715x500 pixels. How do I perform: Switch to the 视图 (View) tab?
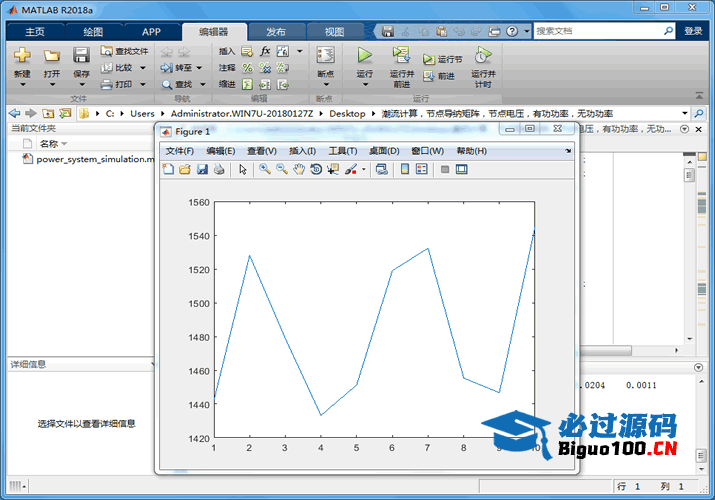[x=334, y=31]
